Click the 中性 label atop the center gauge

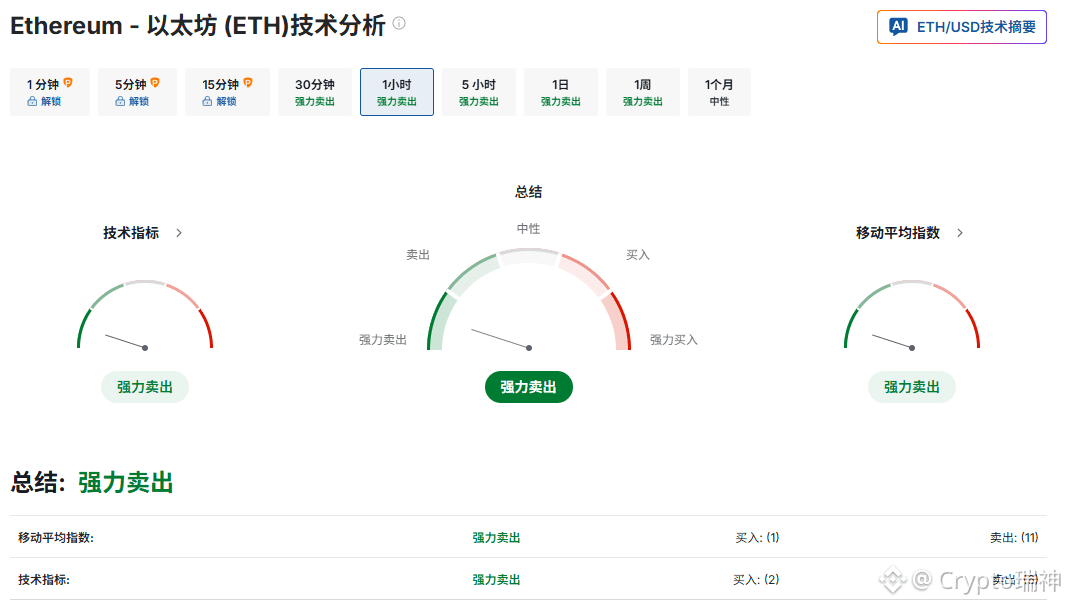528,229
